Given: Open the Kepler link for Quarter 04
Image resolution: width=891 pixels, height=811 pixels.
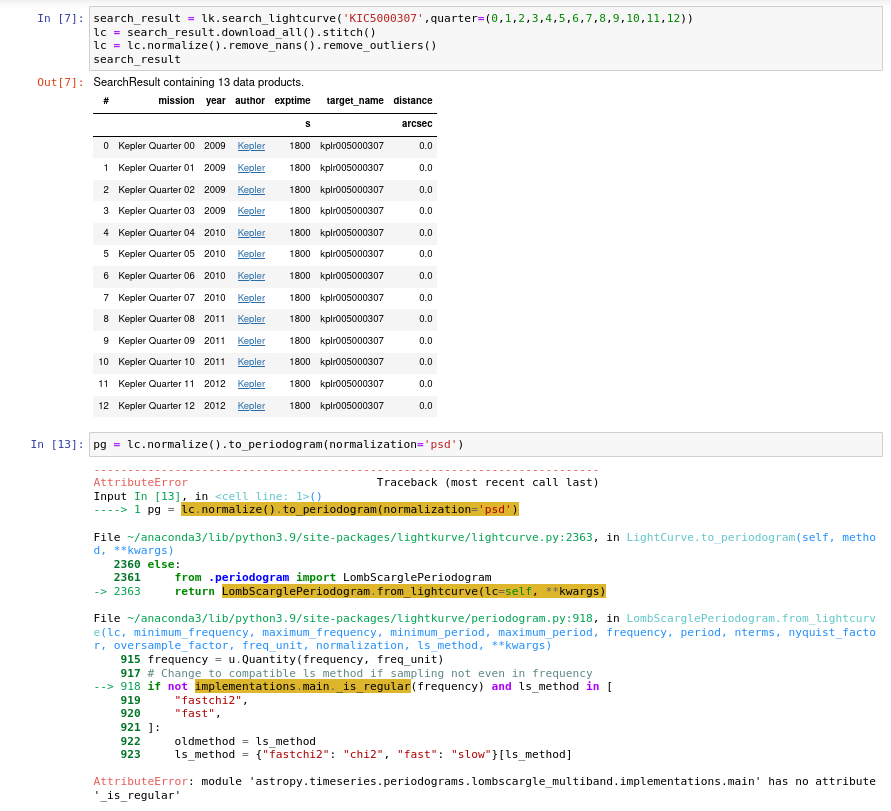Looking at the screenshot, I should click(x=251, y=232).
